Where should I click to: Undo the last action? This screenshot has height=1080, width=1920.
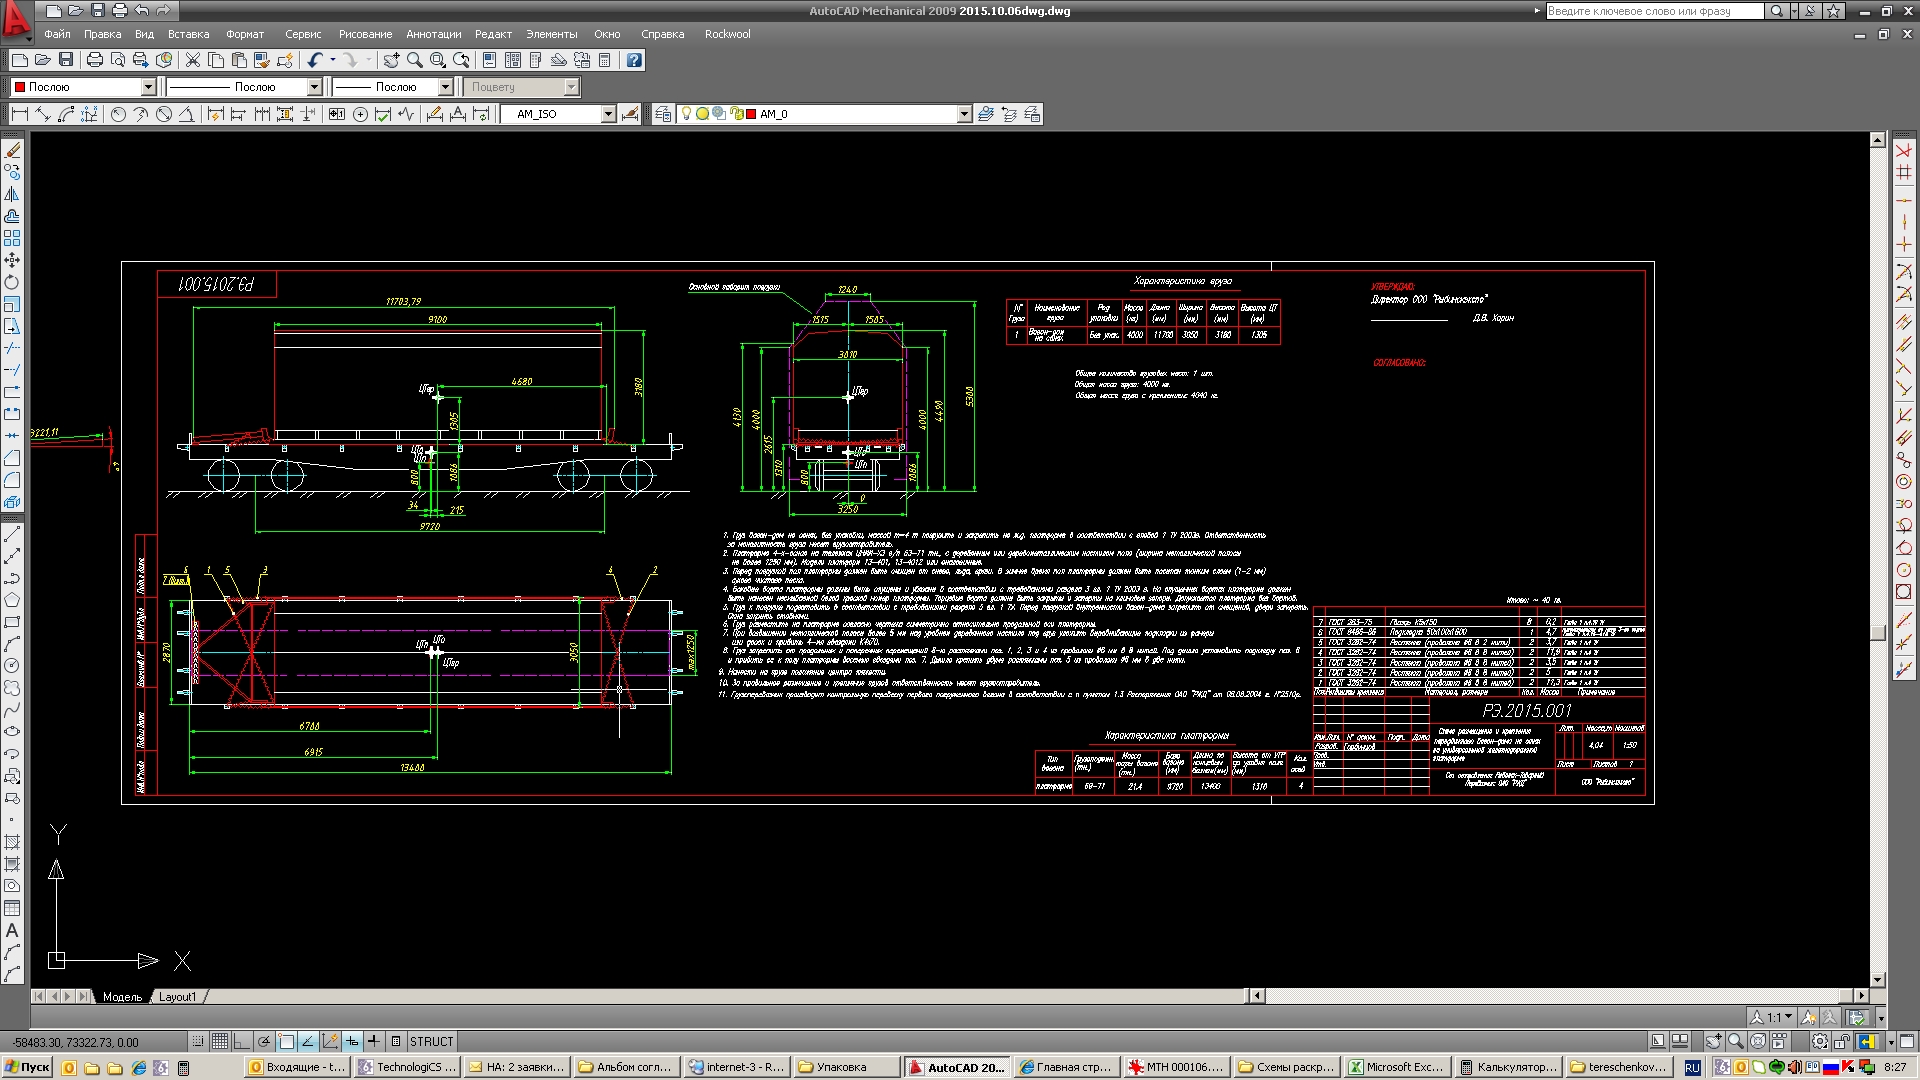pos(315,60)
